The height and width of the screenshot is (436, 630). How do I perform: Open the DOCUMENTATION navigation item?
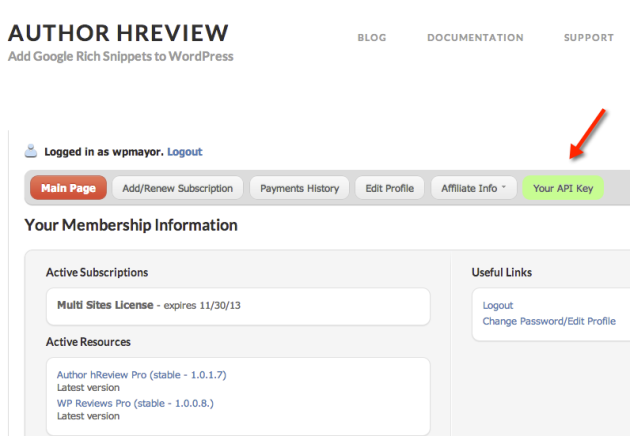pyautogui.click(x=475, y=38)
